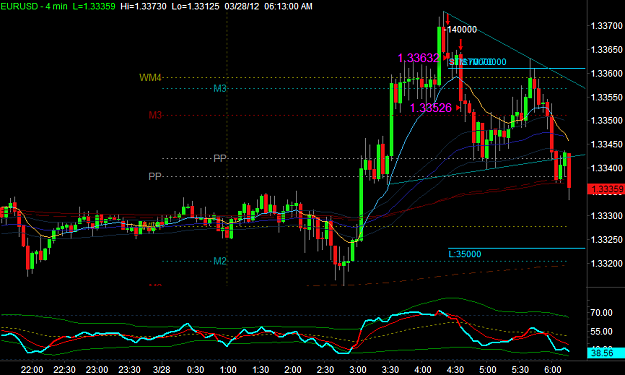Click 70.00 on the indicator scale
Viewport: 625px width, 375px height.
click(601, 313)
